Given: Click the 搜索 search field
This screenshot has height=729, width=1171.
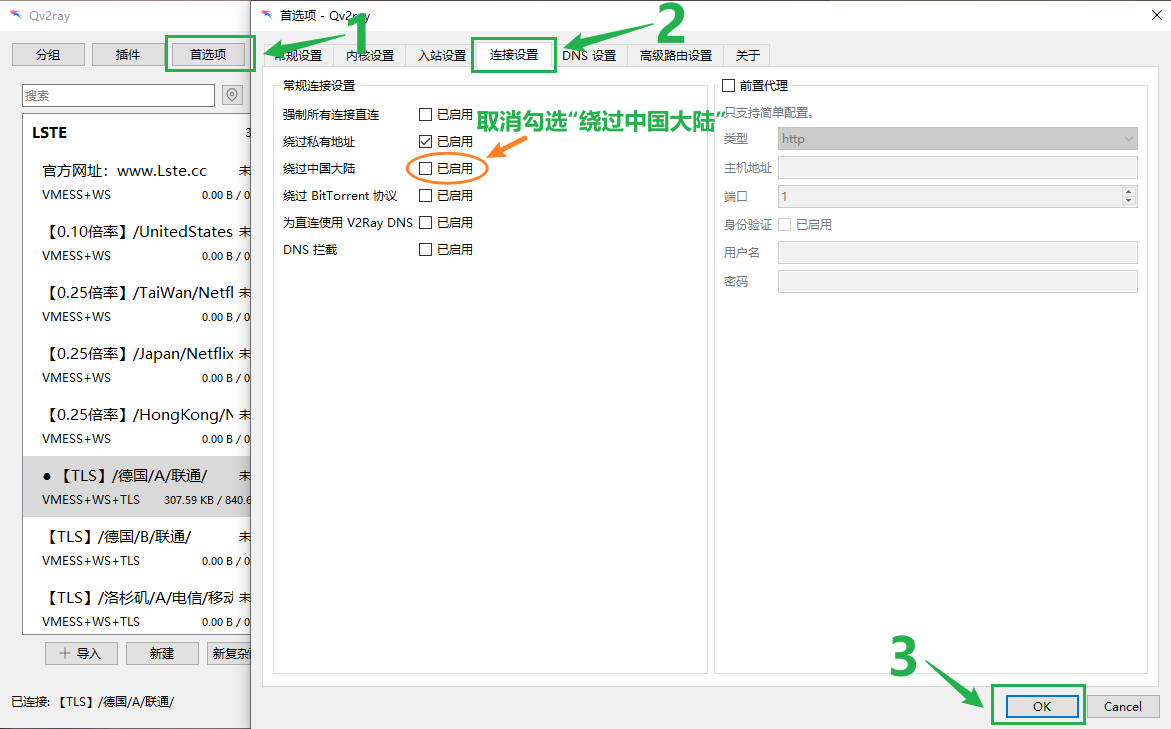Looking at the screenshot, I should (118, 95).
